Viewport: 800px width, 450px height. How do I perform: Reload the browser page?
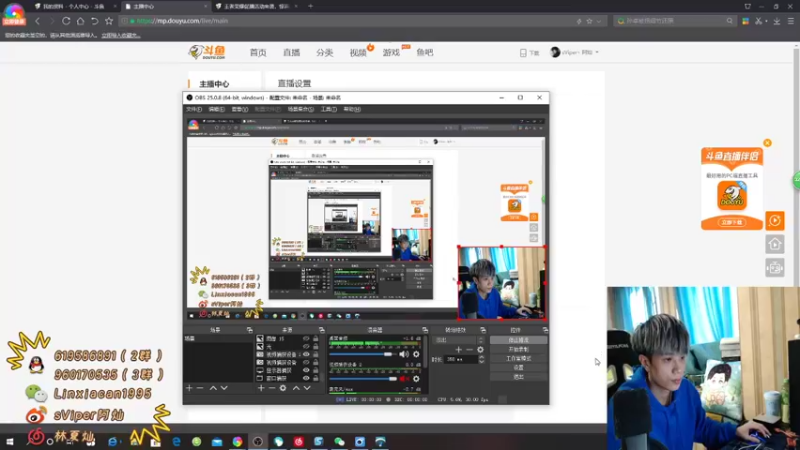coord(66,21)
